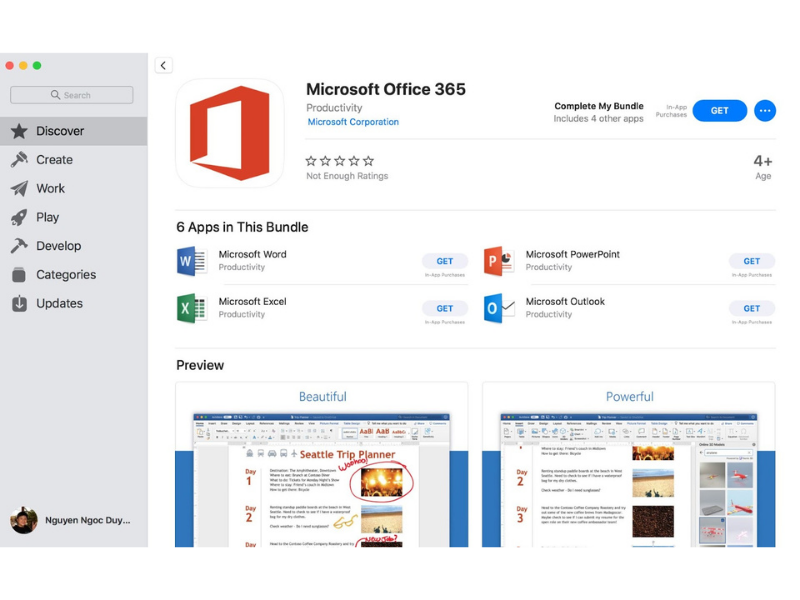Open the Microsoft Corporation developer link
This screenshot has width=800, height=600.
click(353, 122)
